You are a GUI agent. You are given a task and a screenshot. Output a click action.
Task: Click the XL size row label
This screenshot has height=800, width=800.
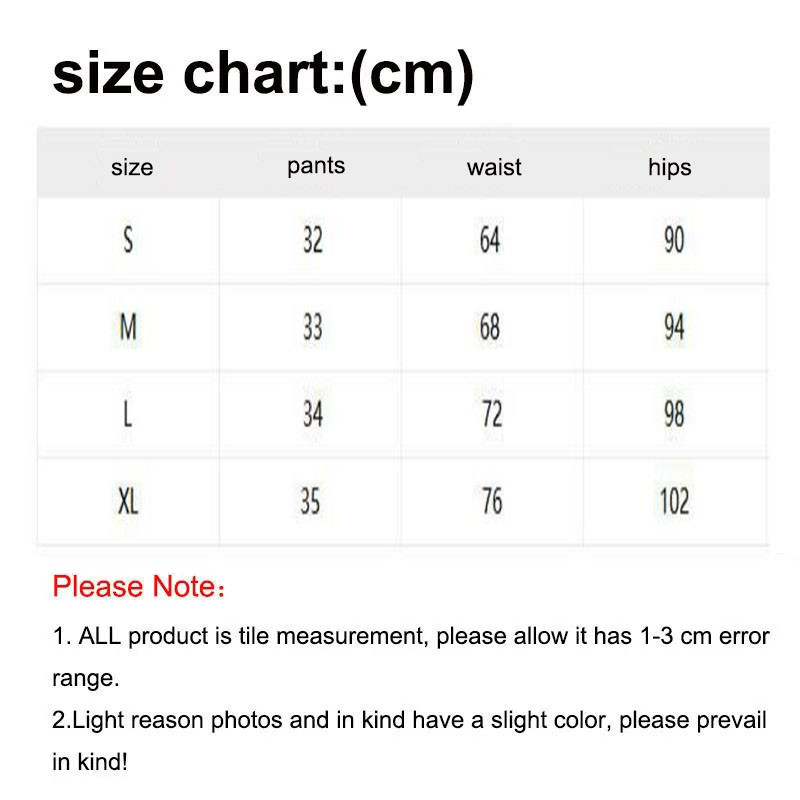click(128, 501)
